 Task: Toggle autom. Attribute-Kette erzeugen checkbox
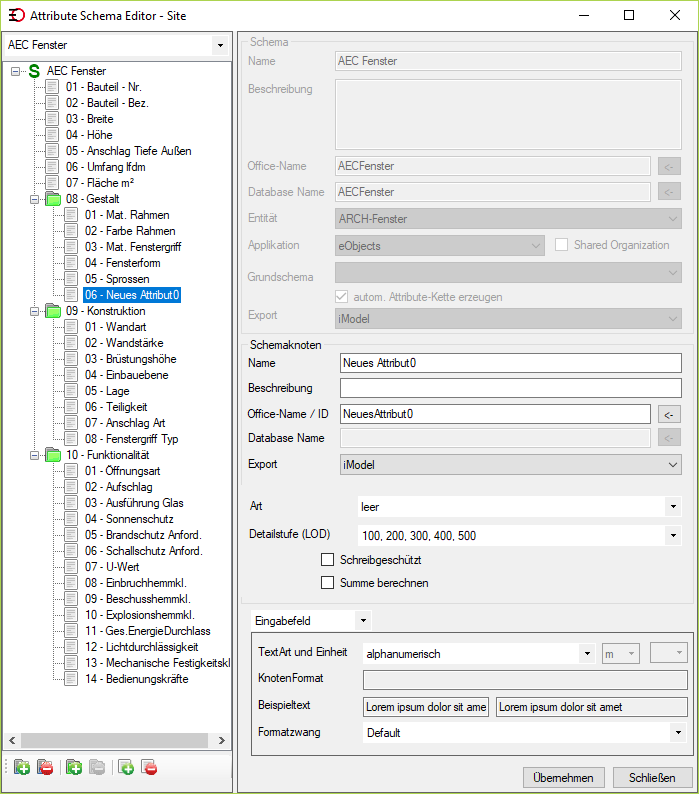point(341,297)
